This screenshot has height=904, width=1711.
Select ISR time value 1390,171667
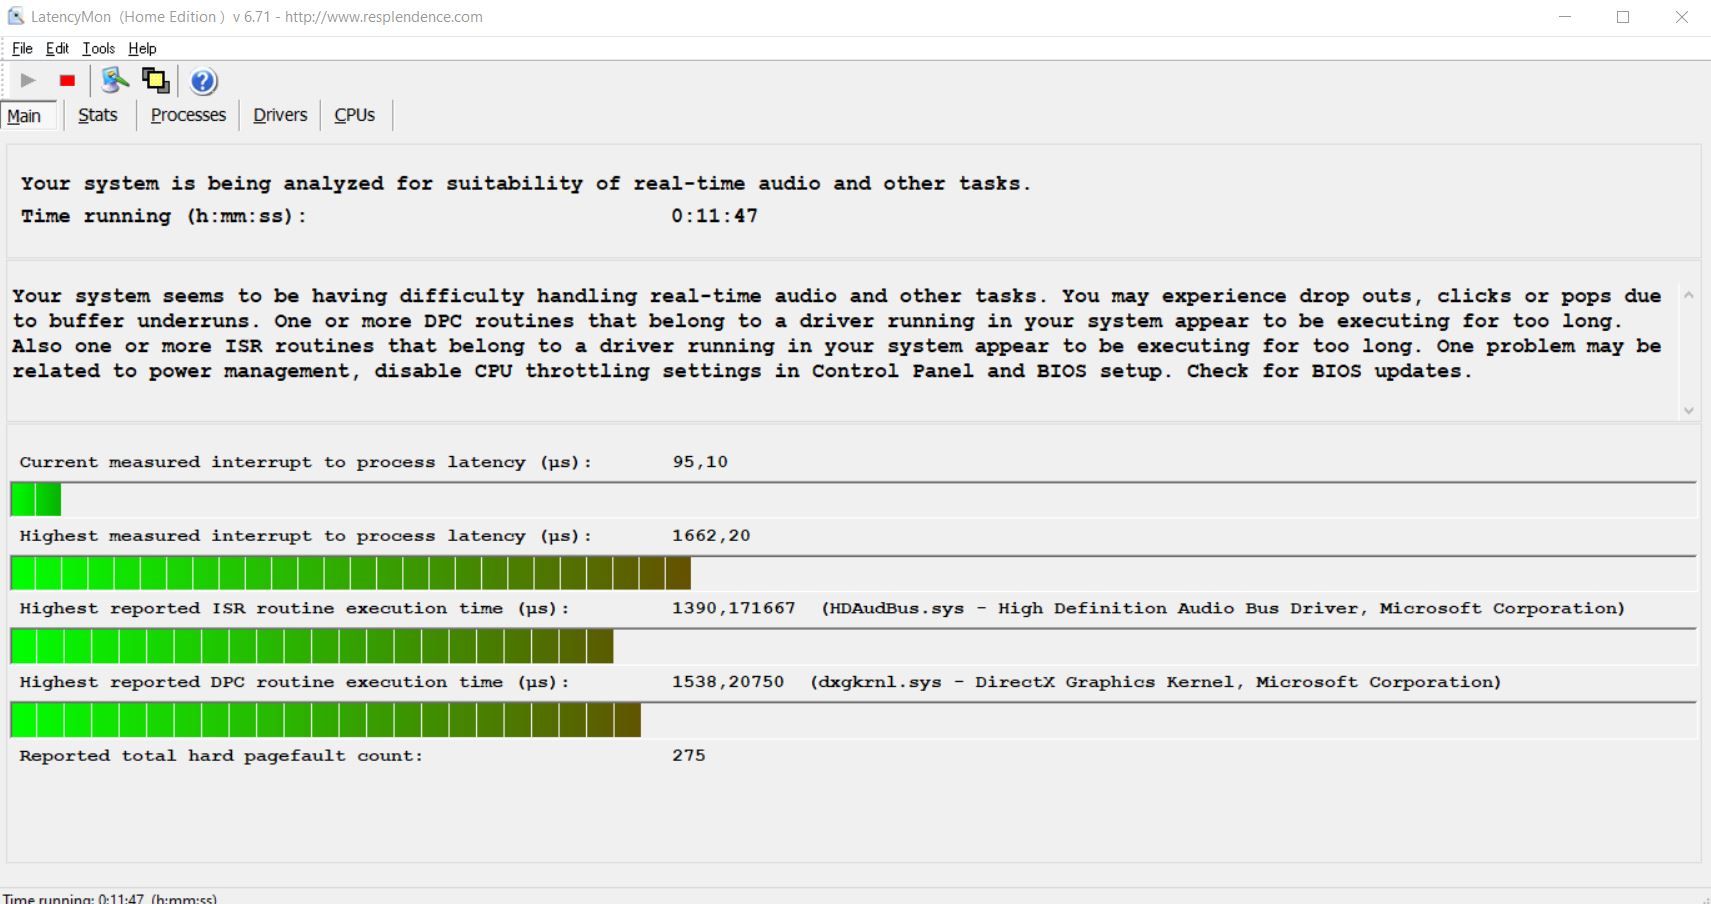coord(734,608)
